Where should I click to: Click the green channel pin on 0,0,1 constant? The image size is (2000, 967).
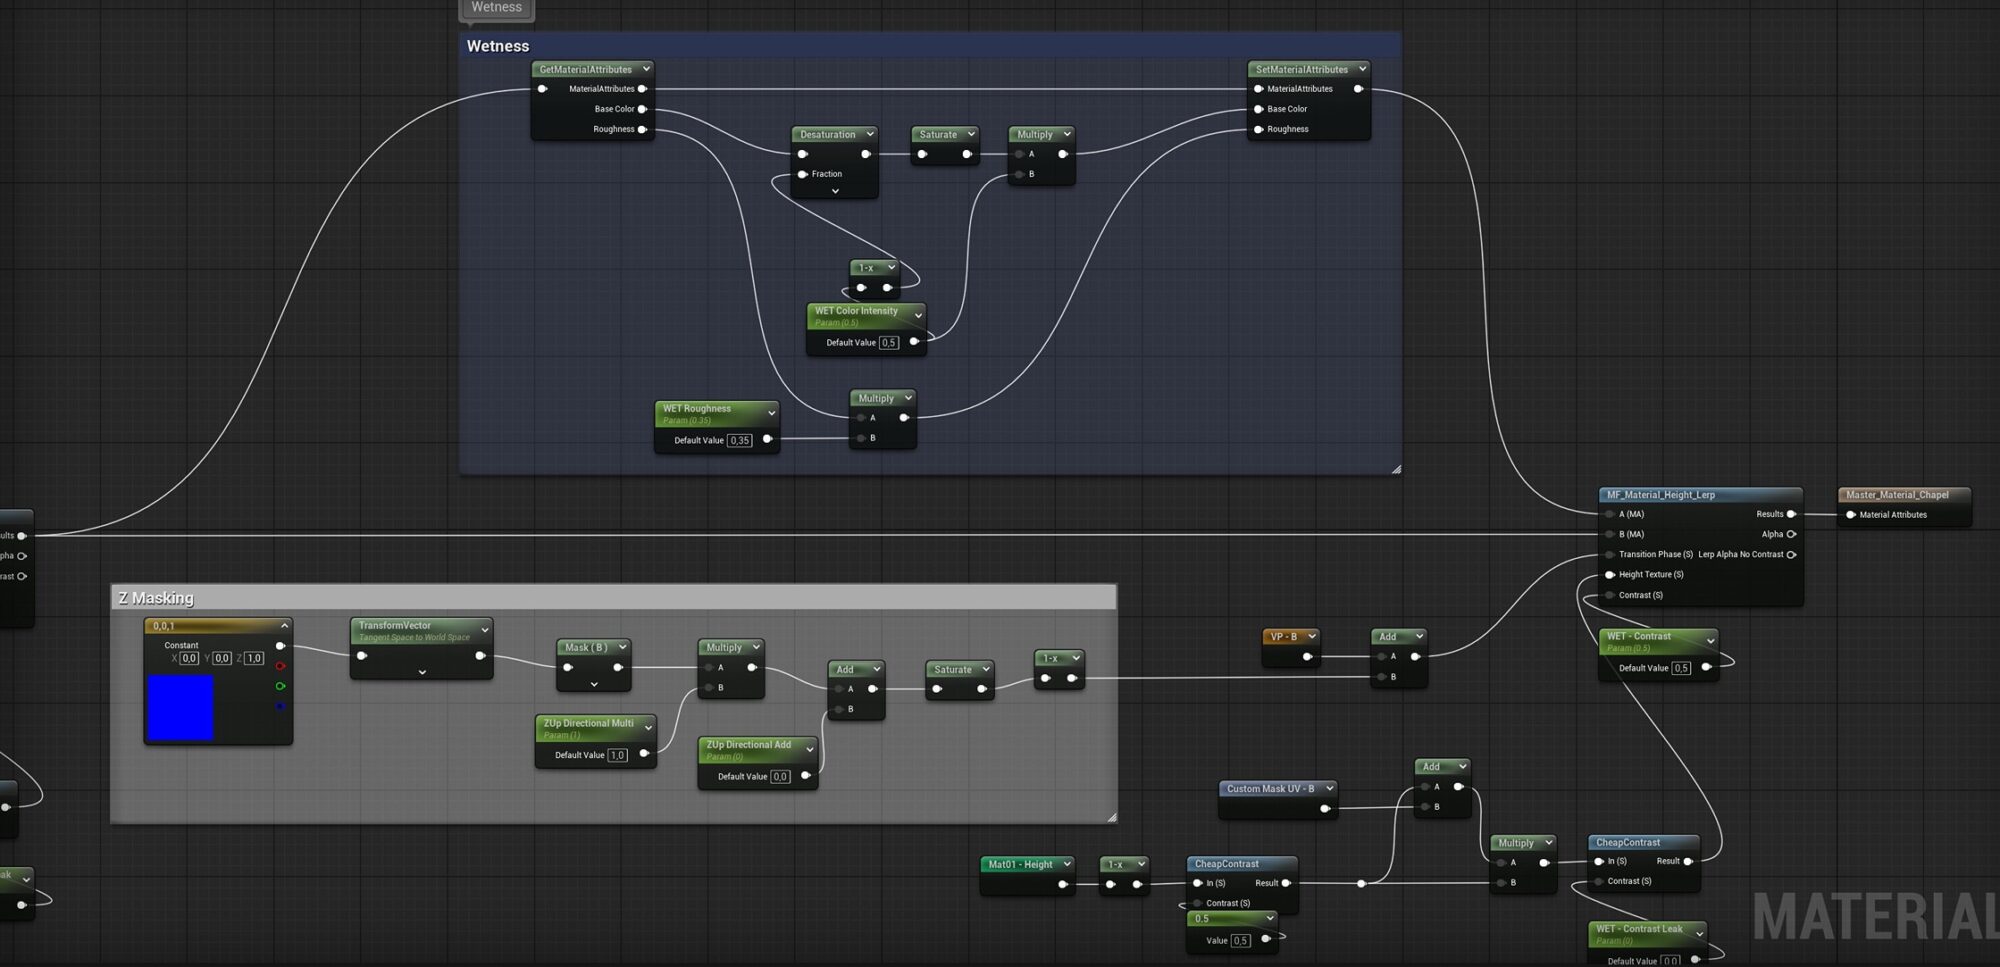click(x=280, y=686)
